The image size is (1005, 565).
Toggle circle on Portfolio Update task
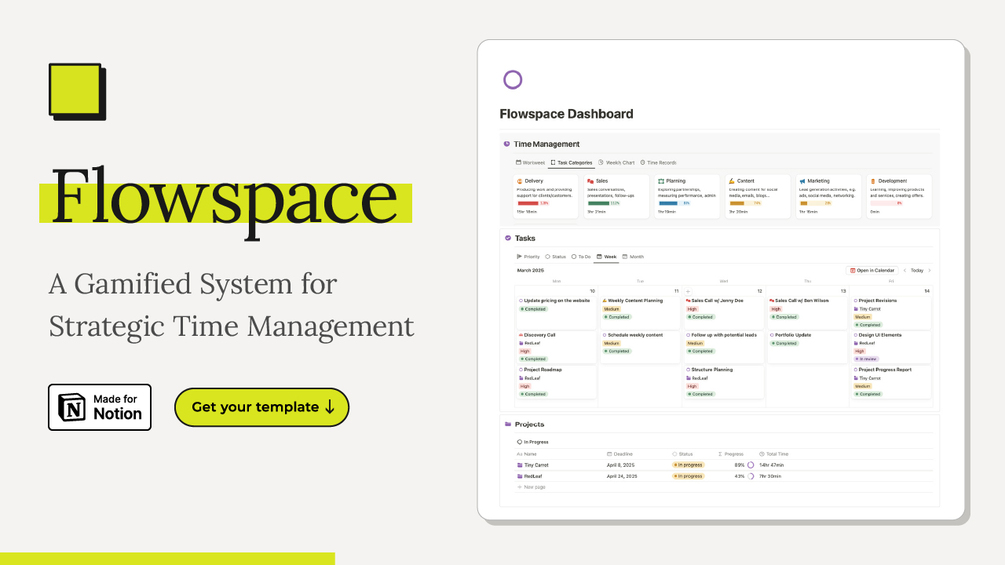(772, 335)
